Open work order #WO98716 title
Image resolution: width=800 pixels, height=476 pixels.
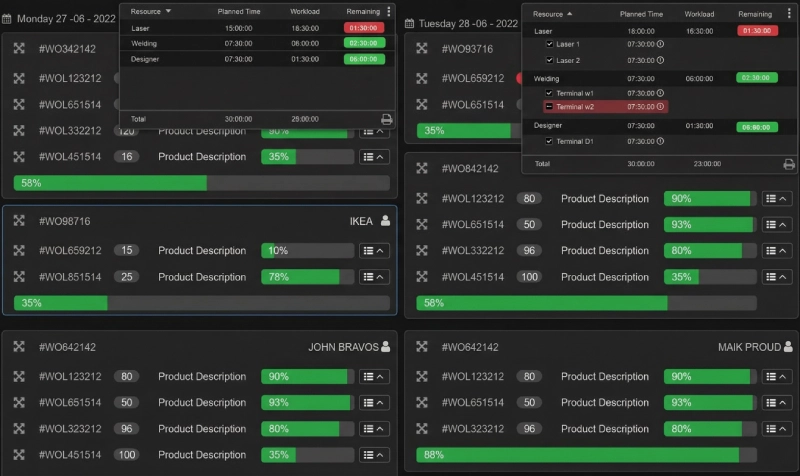point(65,221)
